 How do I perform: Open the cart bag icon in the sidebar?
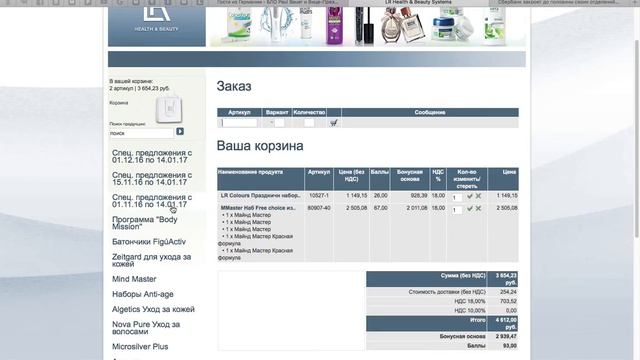(169, 109)
